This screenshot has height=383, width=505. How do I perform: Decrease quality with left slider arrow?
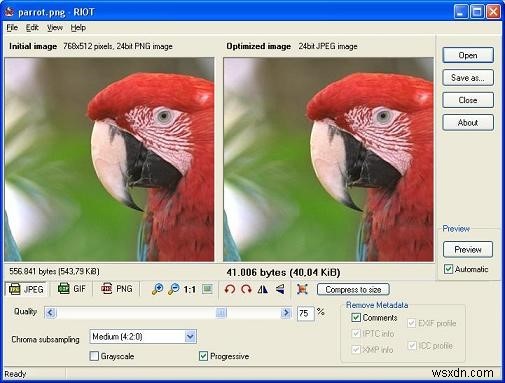tap(50, 313)
